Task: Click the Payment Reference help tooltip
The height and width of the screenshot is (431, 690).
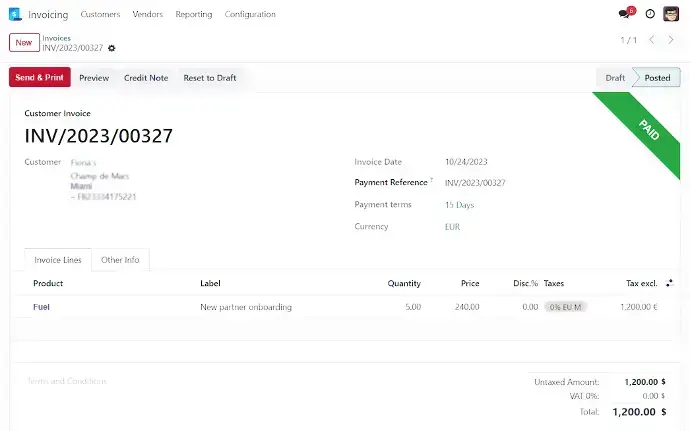Action: pyautogui.click(x=431, y=181)
